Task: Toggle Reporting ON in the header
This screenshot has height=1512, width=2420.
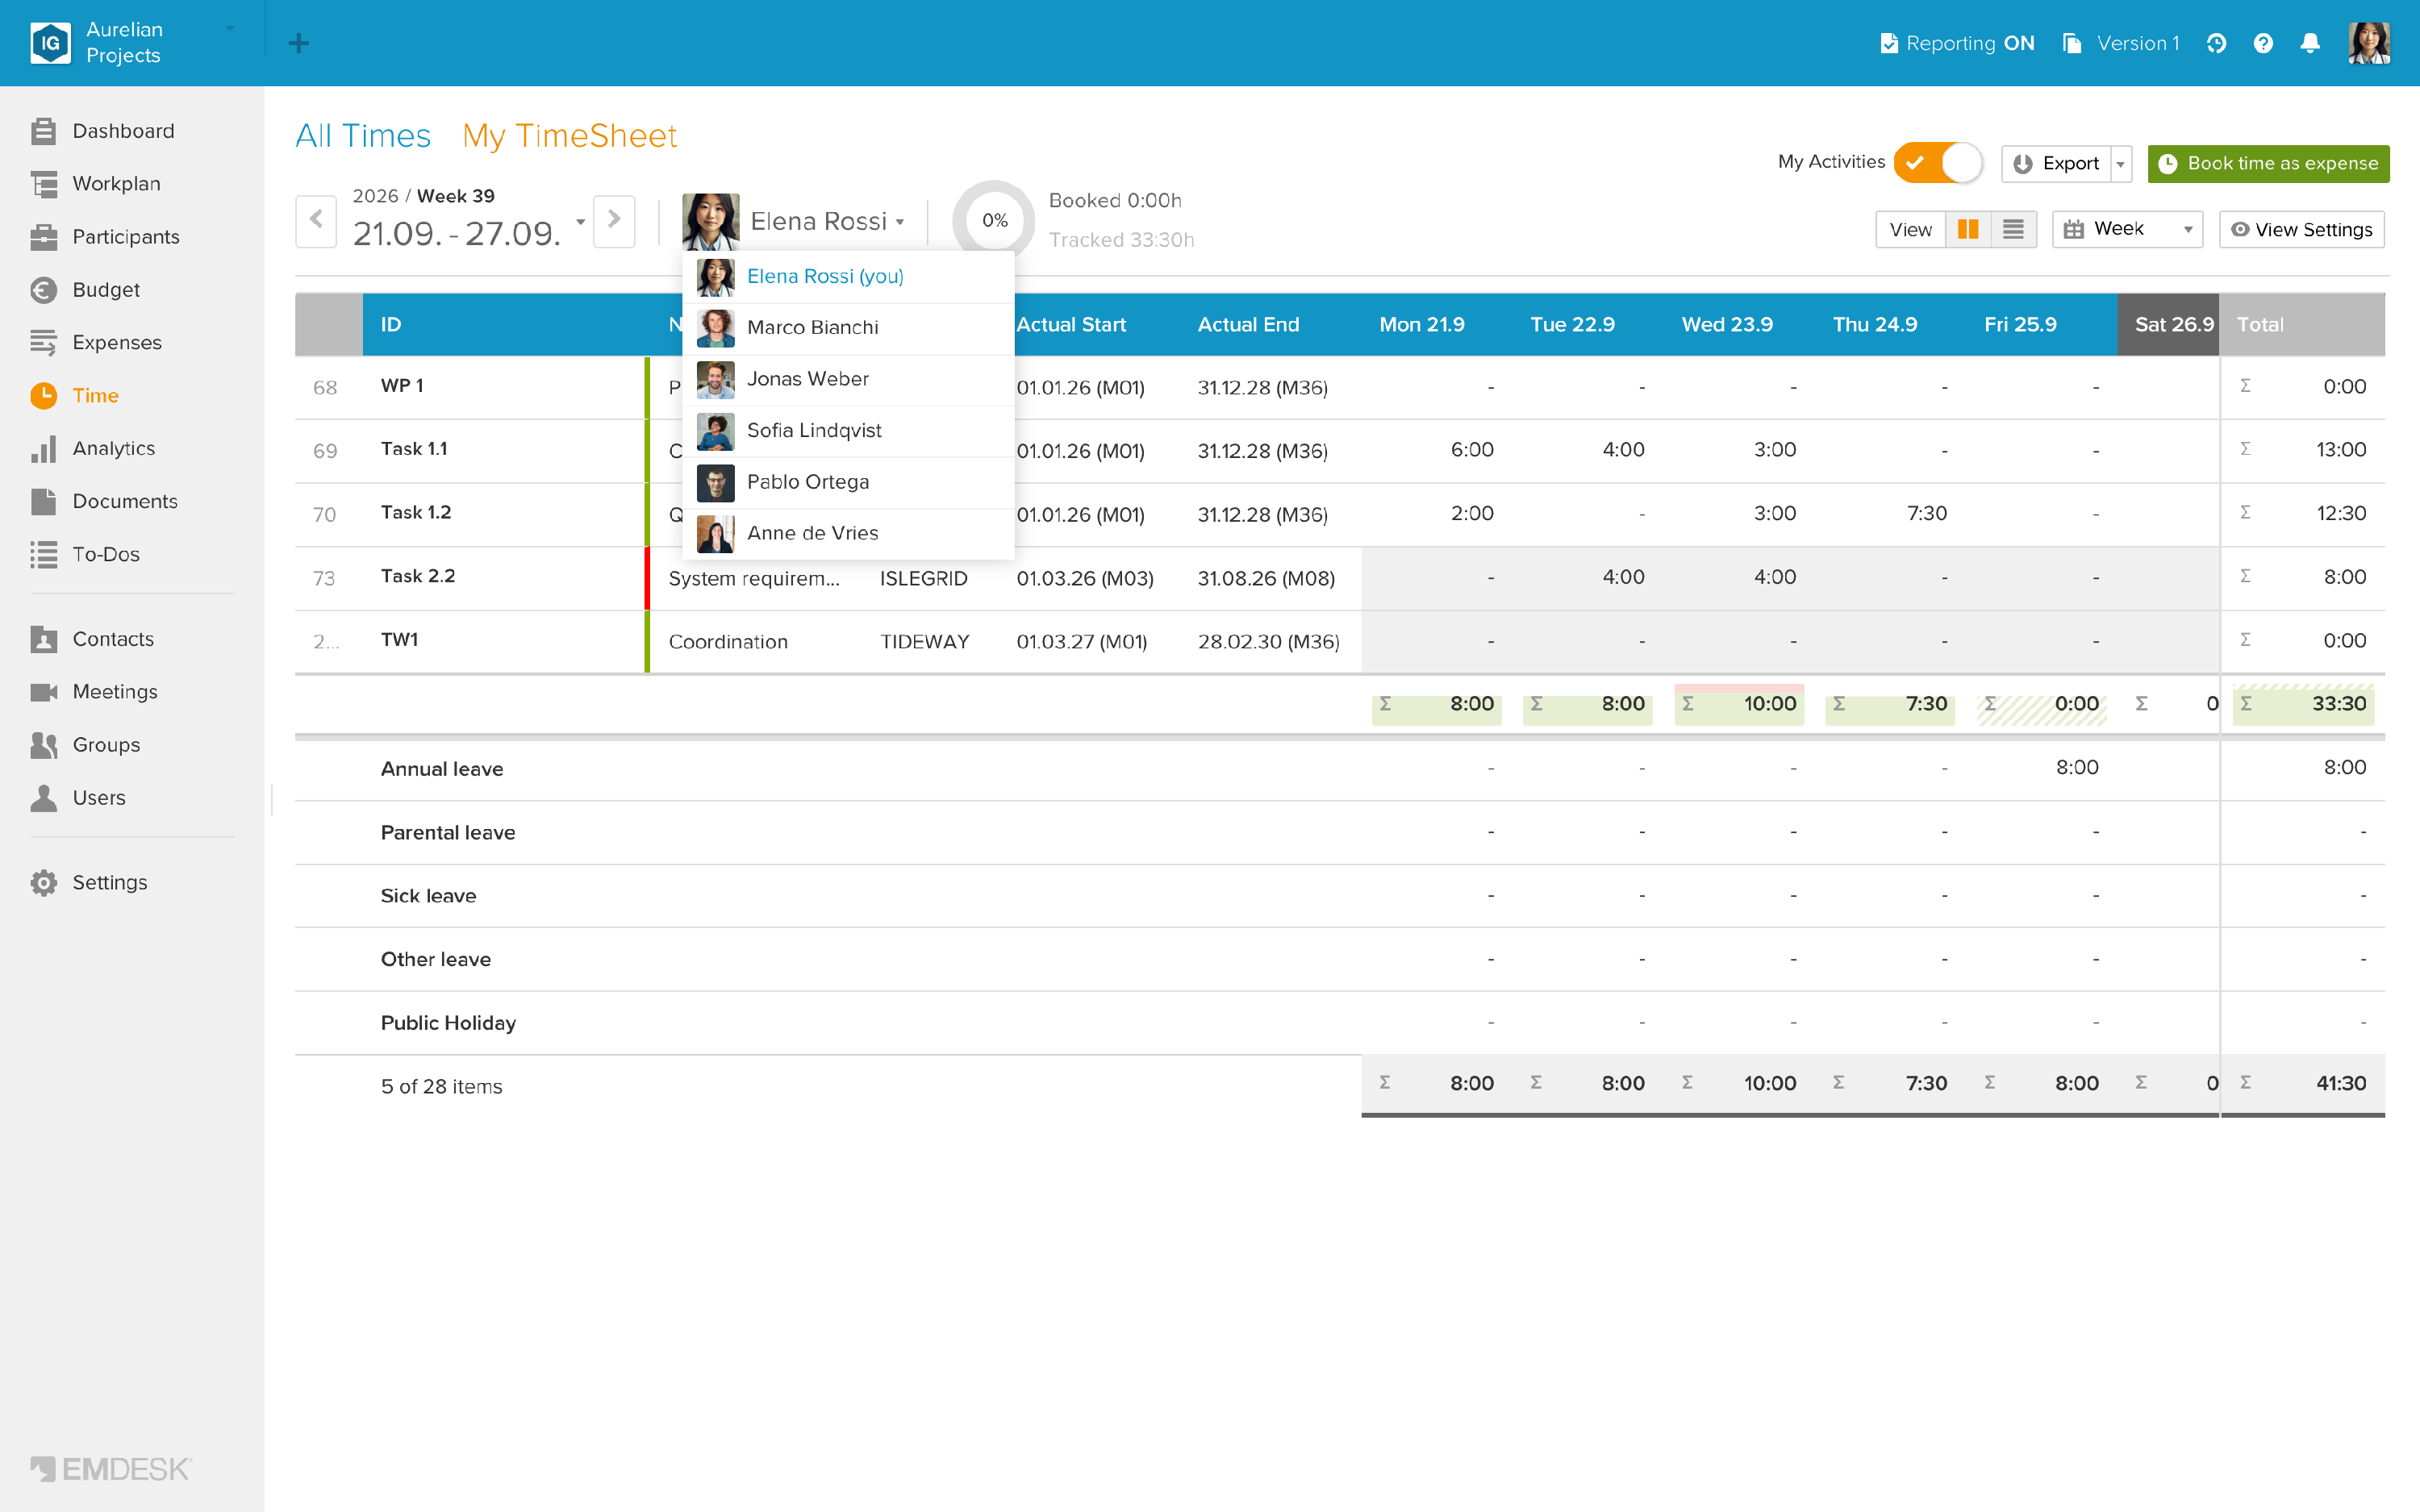Action: [x=1957, y=43]
